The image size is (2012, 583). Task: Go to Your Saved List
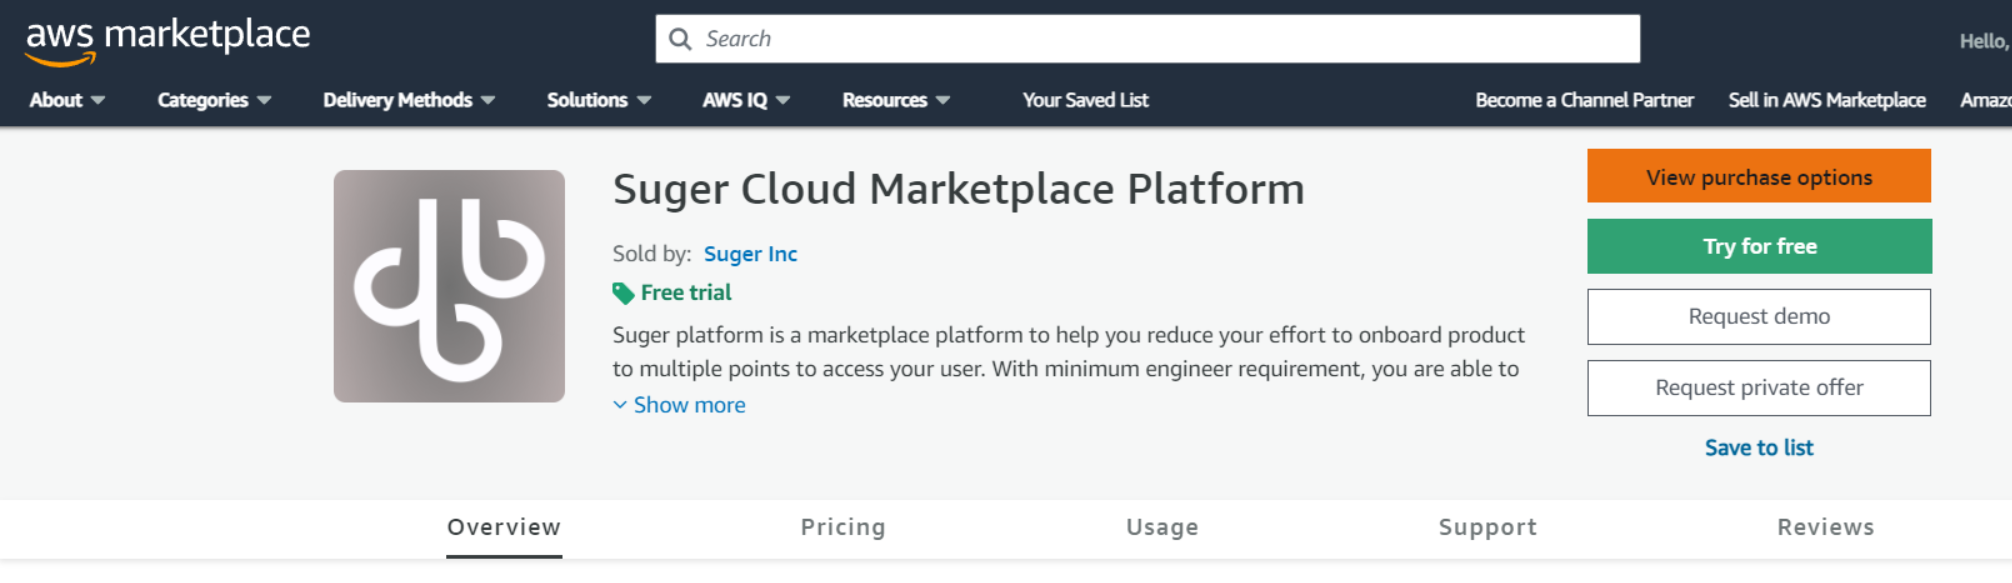(x=1085, y=100)
